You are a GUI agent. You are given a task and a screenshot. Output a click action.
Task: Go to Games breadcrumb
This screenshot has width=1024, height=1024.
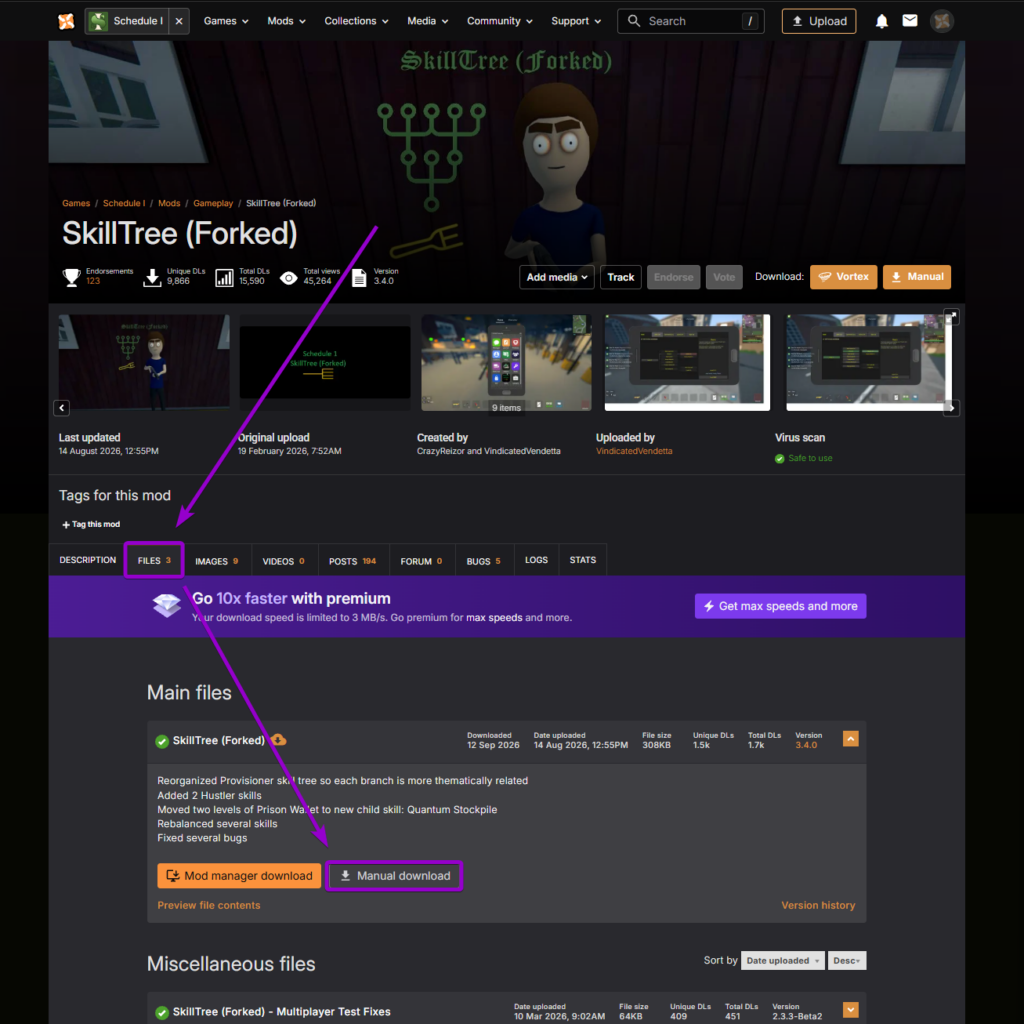[76, 203]
